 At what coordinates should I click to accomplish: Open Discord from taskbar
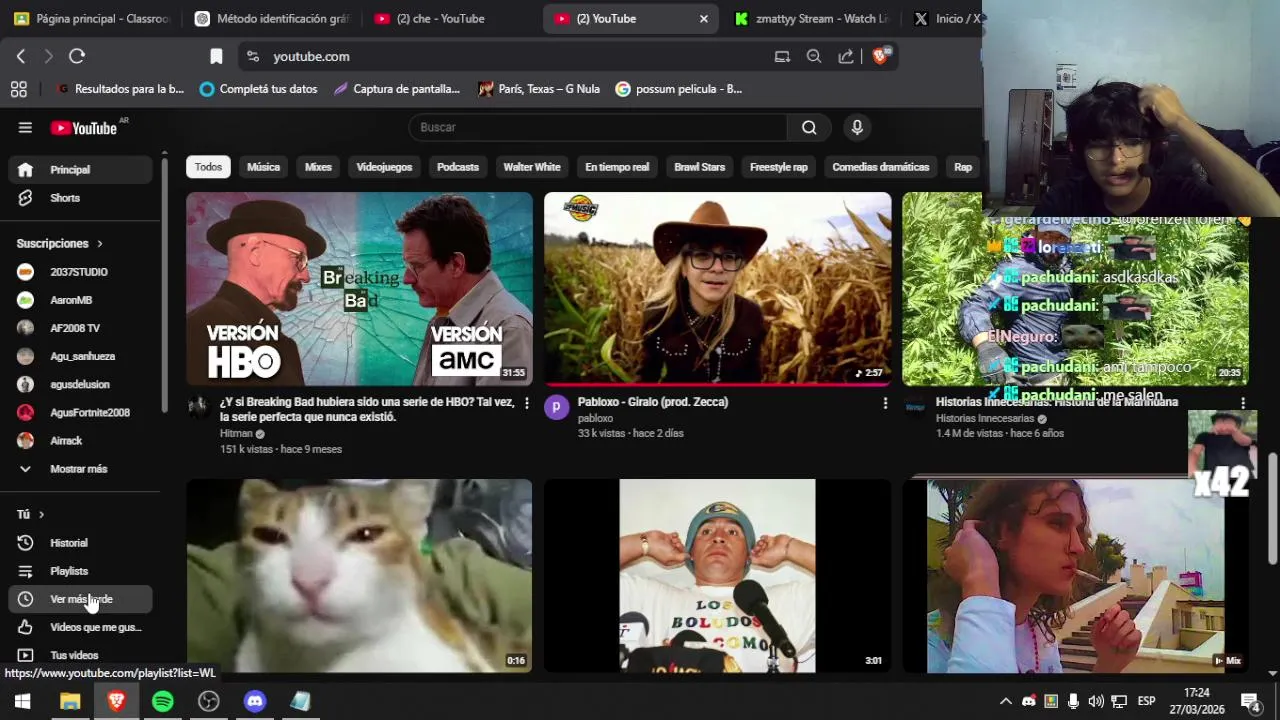tap(255, 701)
